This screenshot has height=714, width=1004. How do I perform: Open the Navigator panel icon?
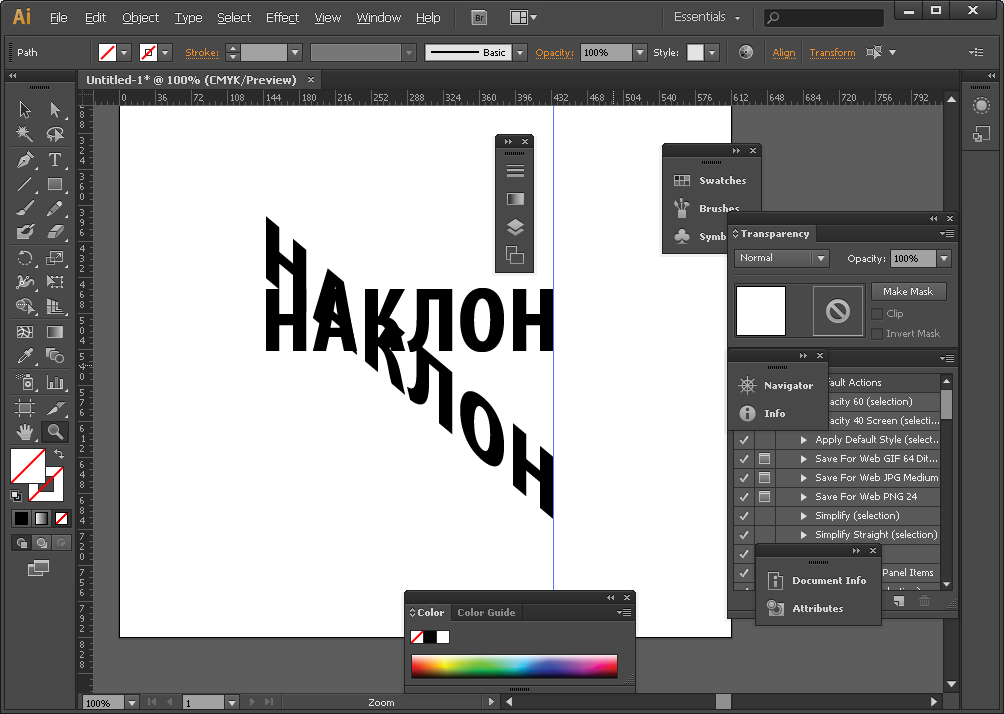747,386
